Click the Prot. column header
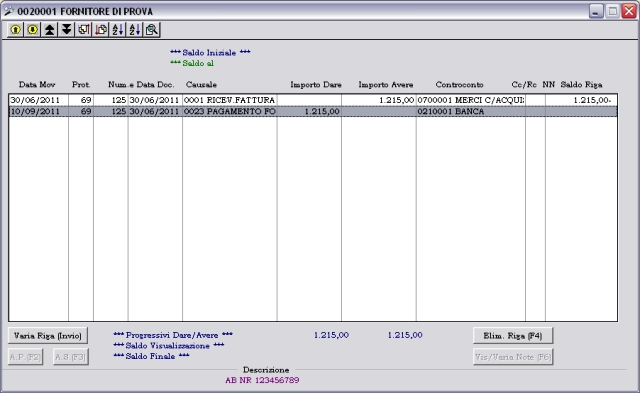This screenshot has width=640, height=393. (81, 84)
